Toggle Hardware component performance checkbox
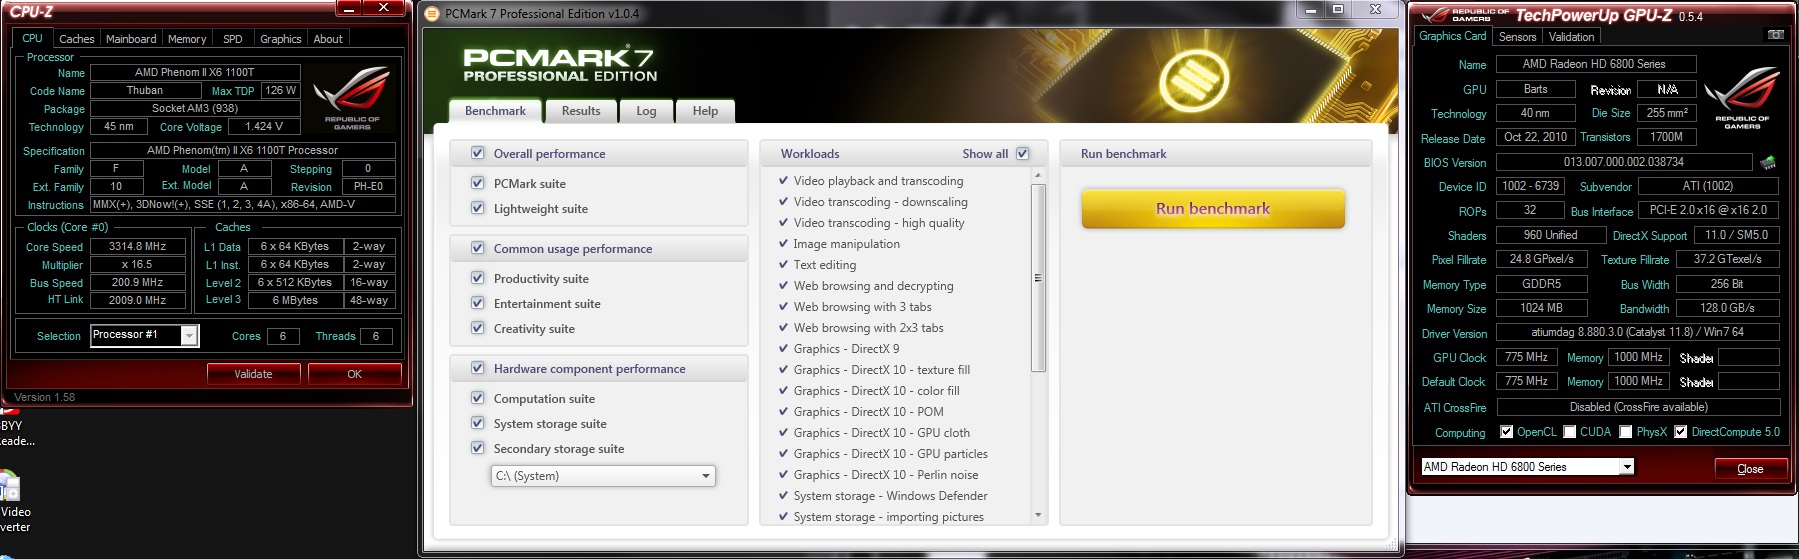Screen dimensions: 1799x559 pyautogui.click(x=478, y=368)
